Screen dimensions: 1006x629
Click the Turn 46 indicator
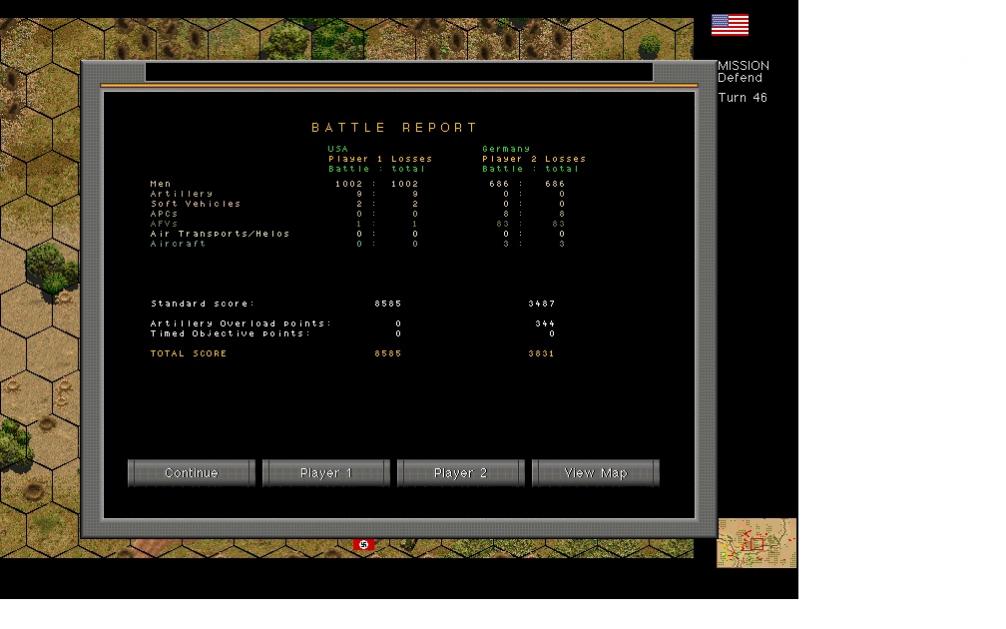(742, 98)
